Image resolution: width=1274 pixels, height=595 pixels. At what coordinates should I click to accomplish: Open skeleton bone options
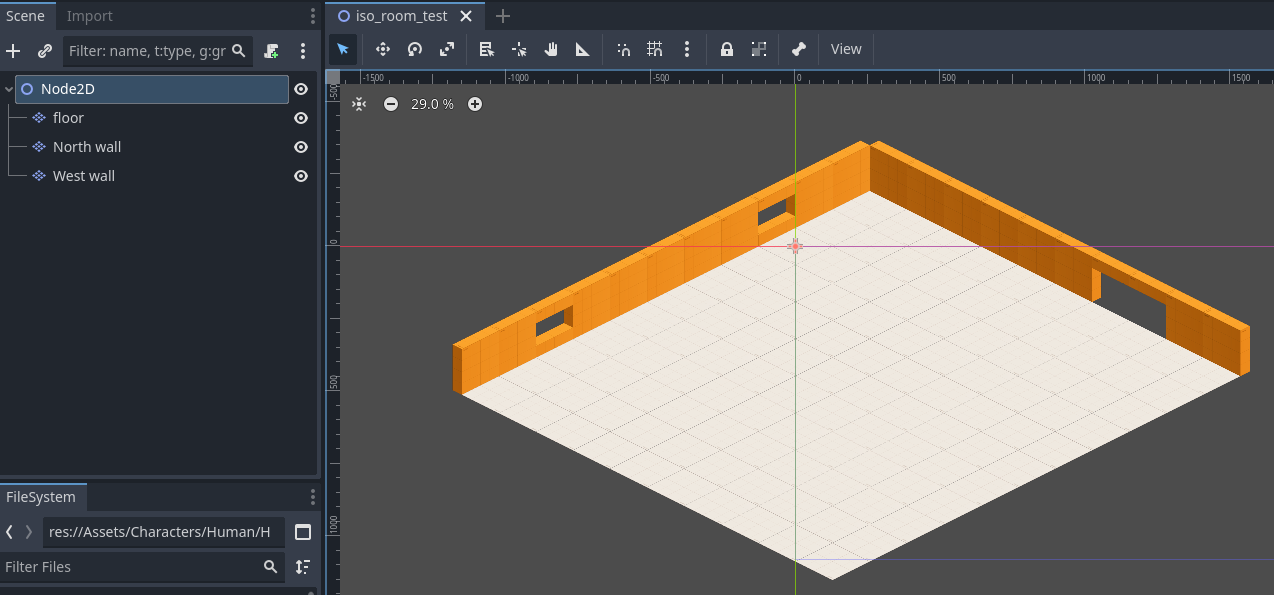pyautogui.click(x=798, y=49)
